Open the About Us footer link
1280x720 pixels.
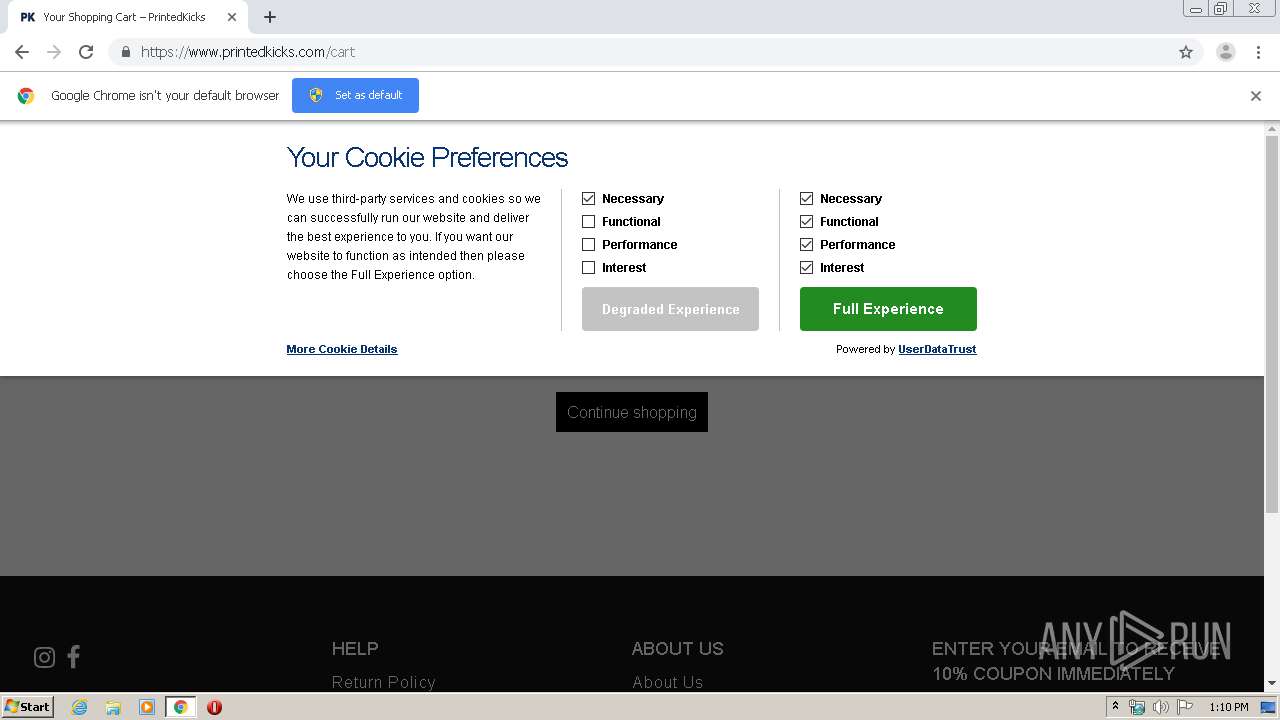coord(667,682)
